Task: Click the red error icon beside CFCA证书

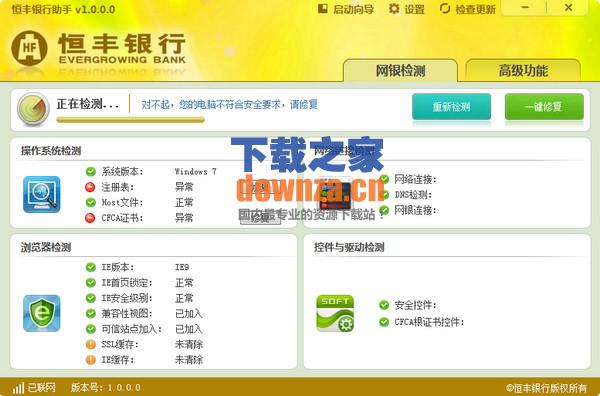Action: coord(90,218)
